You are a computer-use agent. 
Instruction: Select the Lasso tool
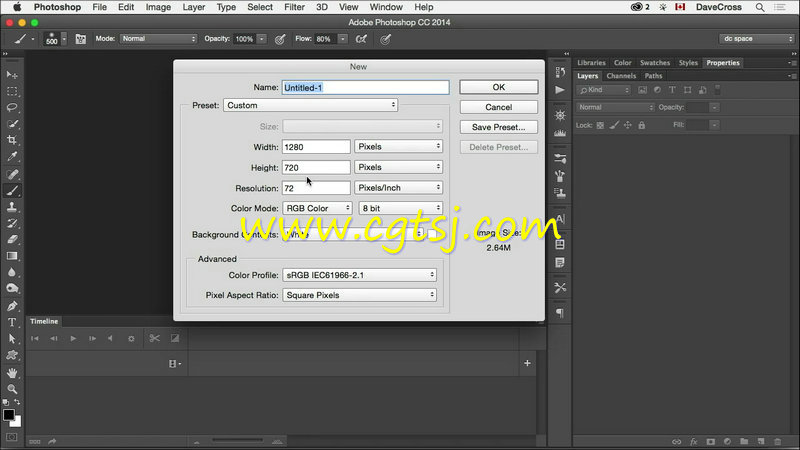pos(12,108)
